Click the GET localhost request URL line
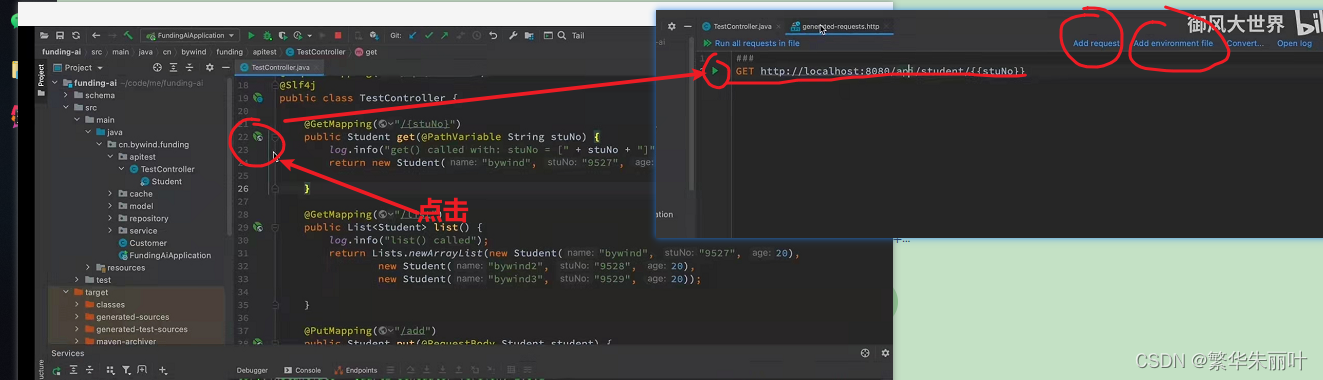 pyautogui.click(x=881, y=71)
